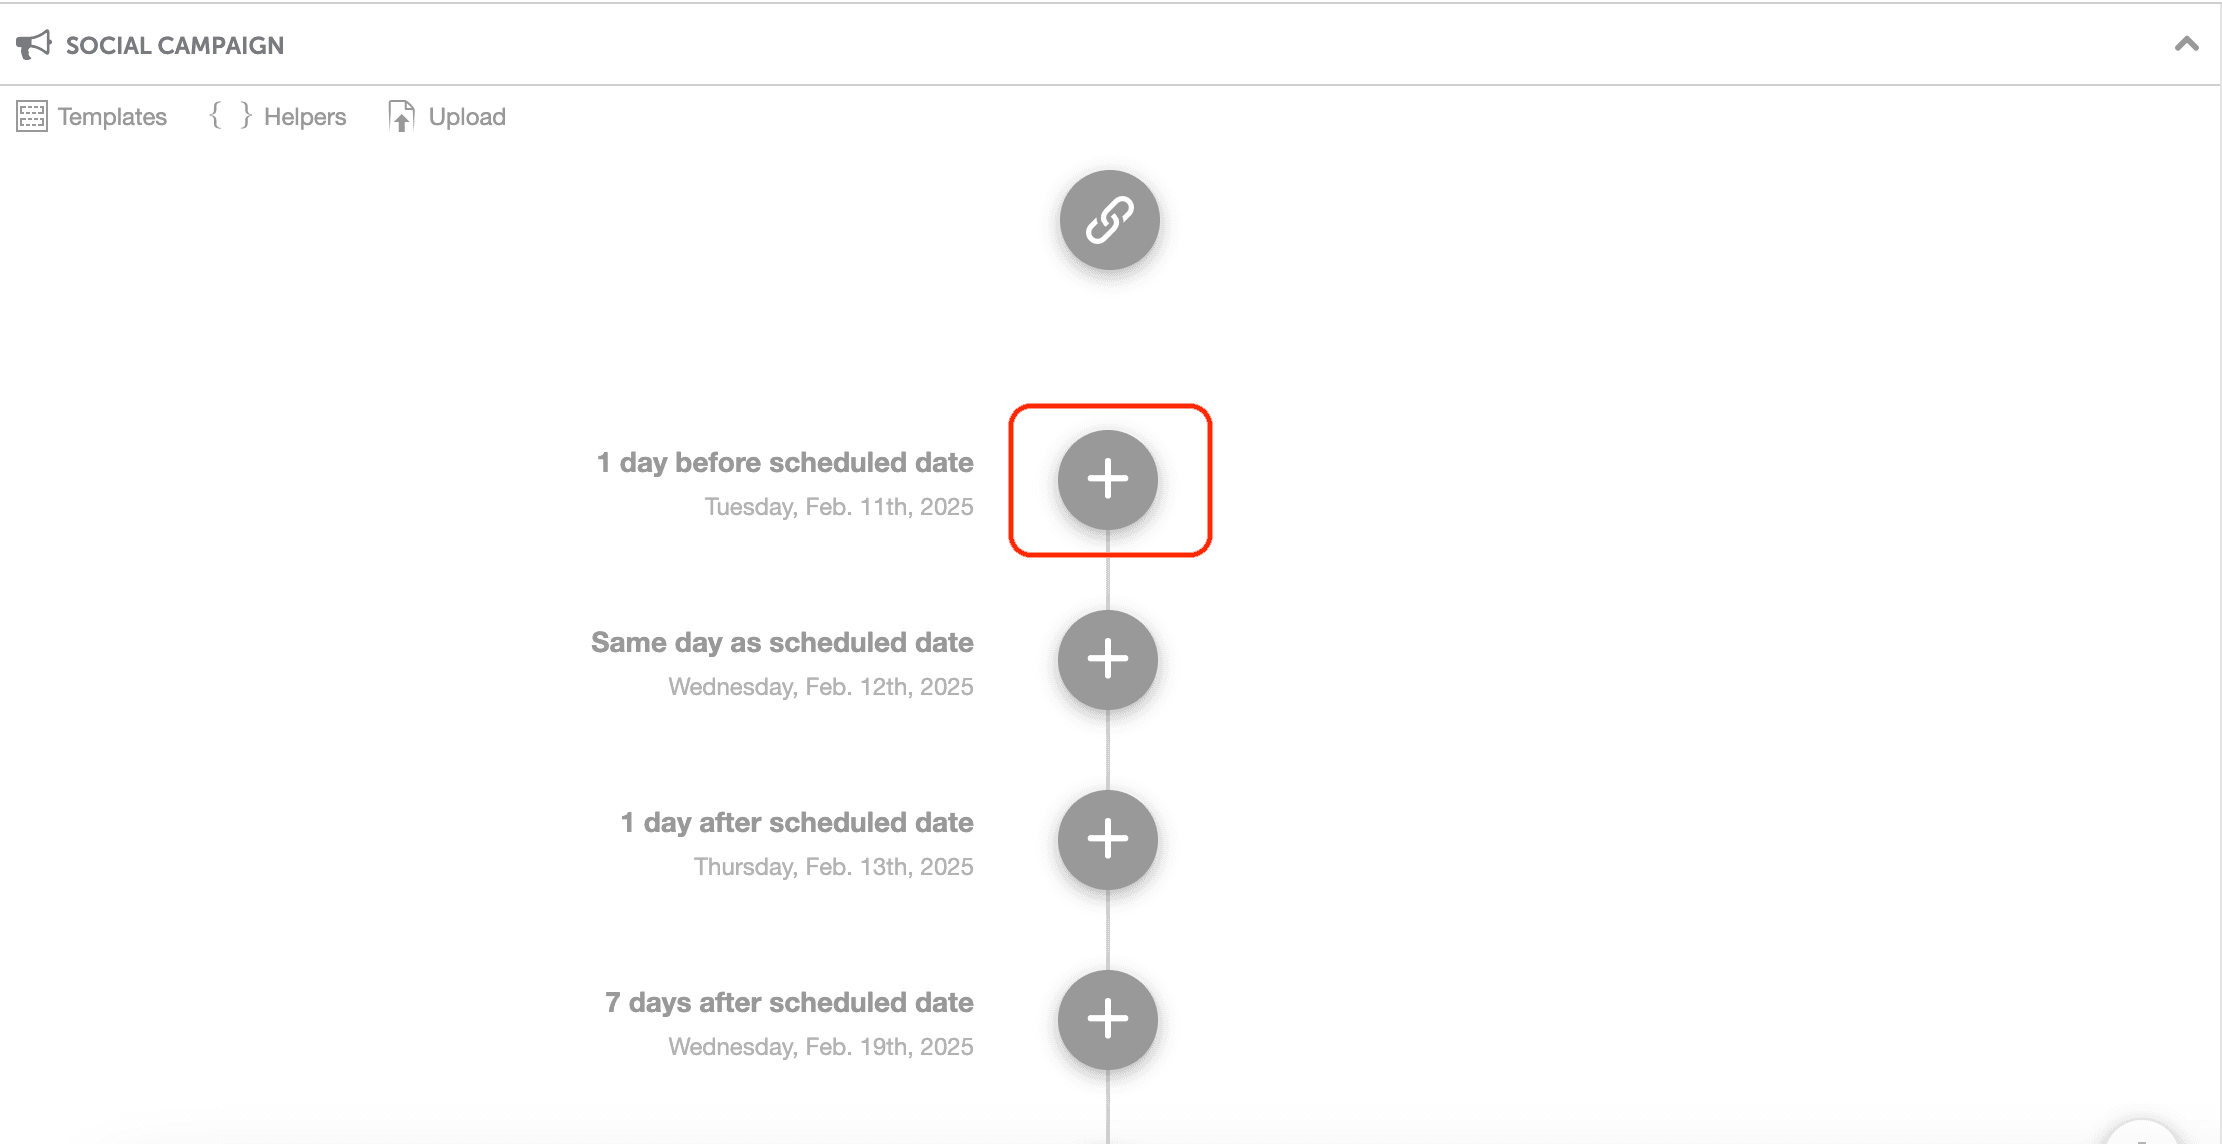This screenshot has height=1144, width=2222.
Task: Click the Wednesday, Feb. 19th, 2025 date text
Action: [x=820, y=1046]
